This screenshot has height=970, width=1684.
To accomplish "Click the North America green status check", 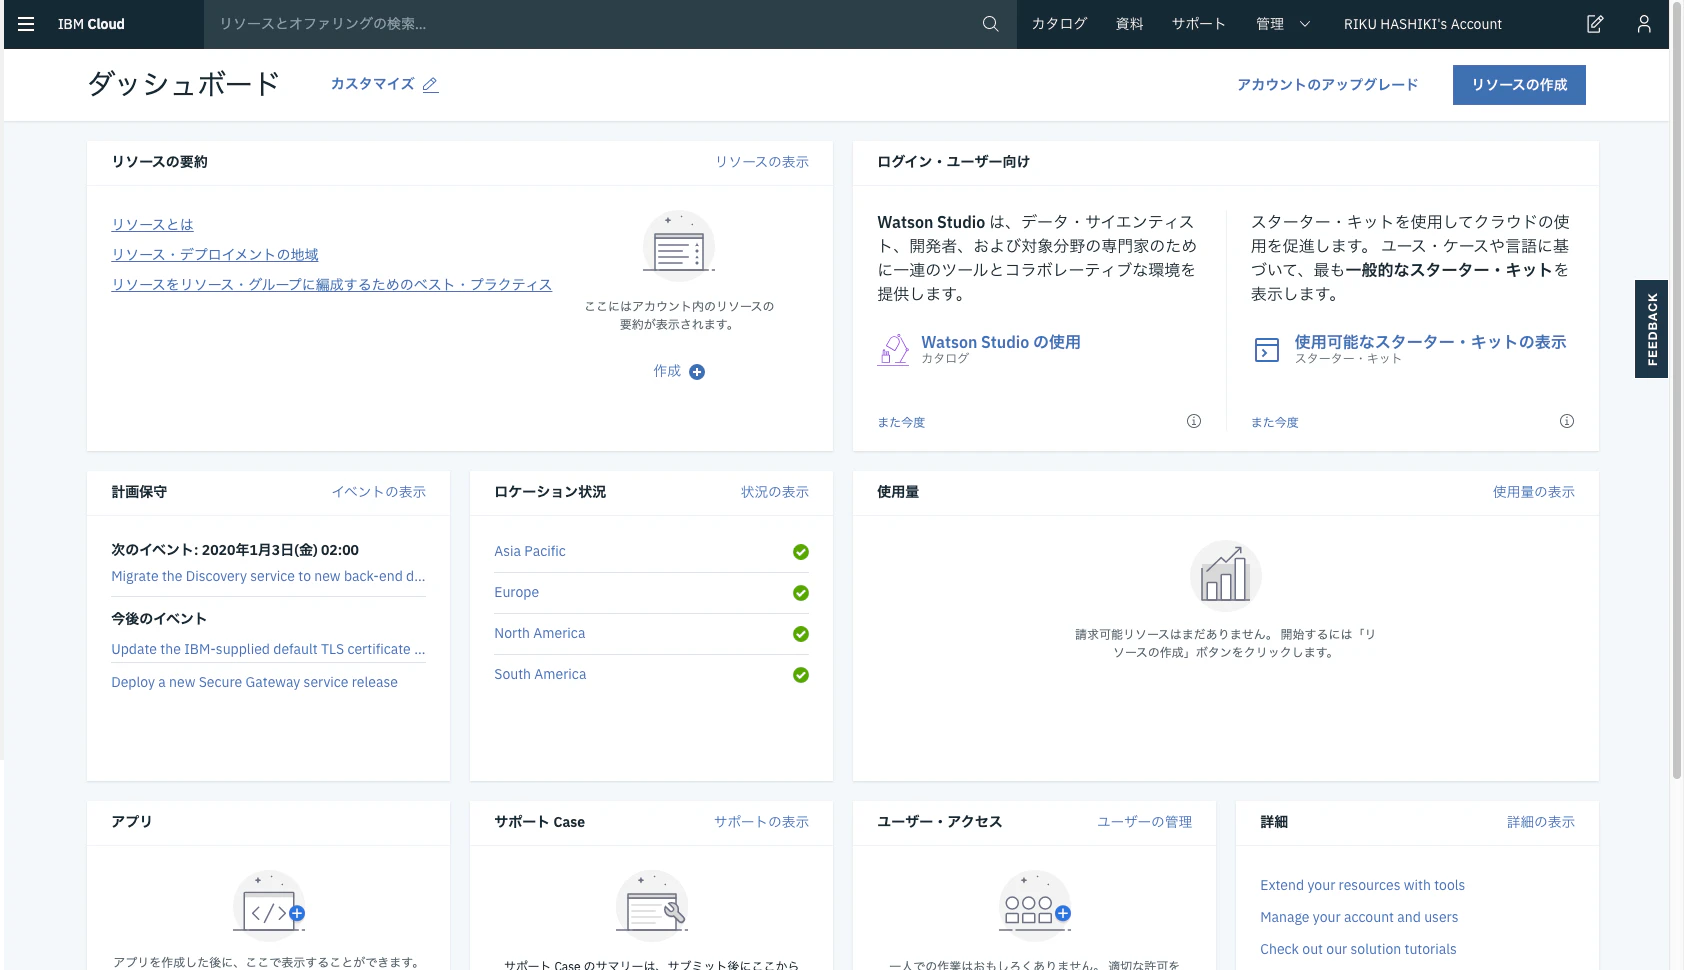I will point(801,634).
